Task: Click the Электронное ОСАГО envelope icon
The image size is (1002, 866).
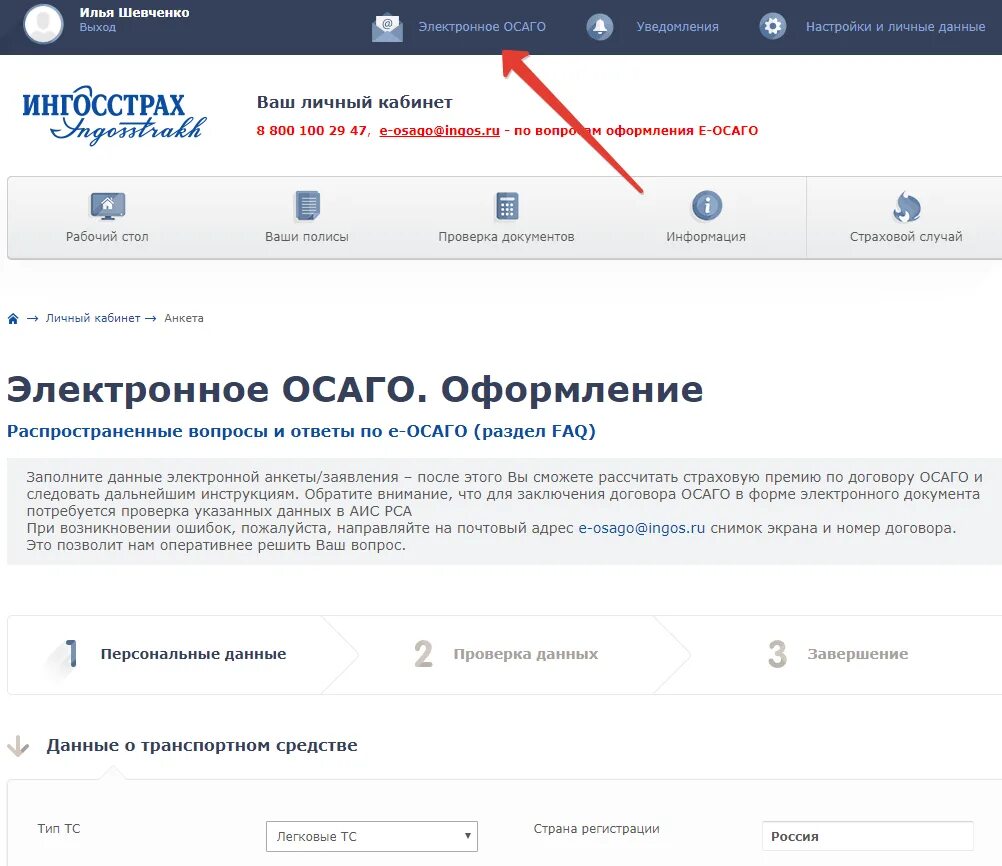Action: (387, 27)
